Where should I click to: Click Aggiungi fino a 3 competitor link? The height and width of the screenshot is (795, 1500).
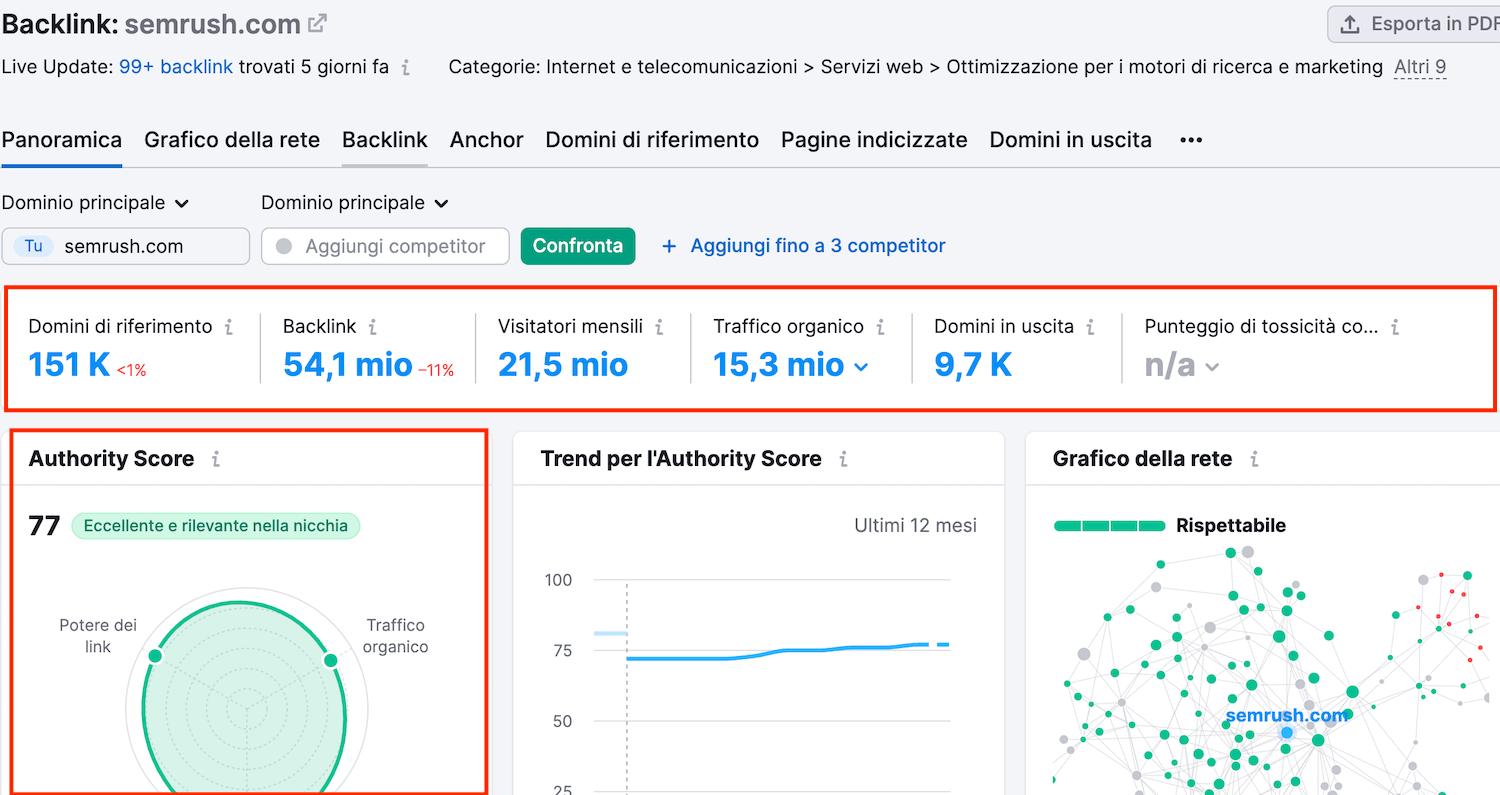(818, 246)
